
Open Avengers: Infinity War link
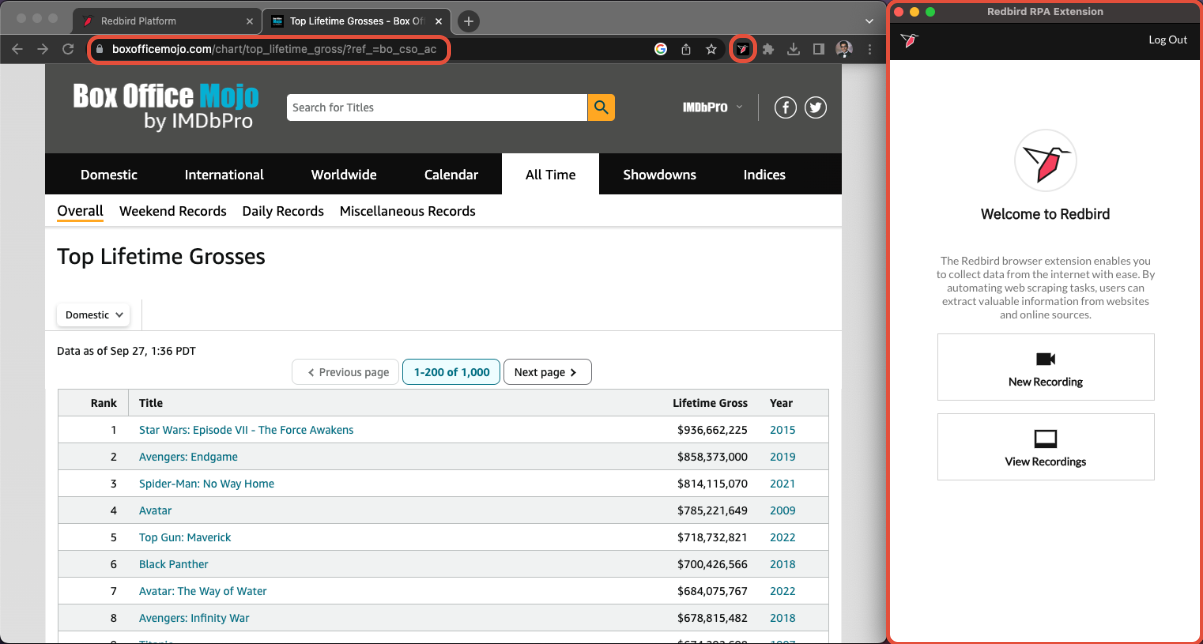(x=193, y=618)
